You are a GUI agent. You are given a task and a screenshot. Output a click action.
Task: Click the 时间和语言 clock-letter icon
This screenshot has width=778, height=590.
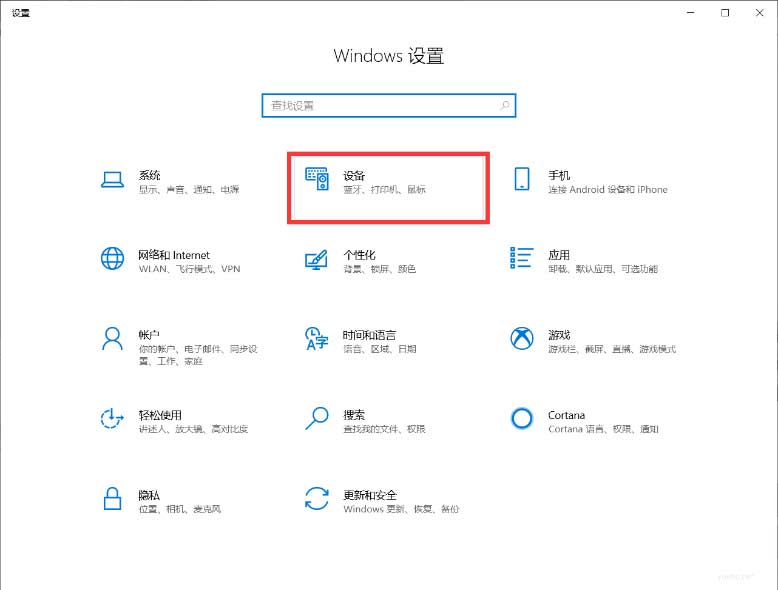tap(317, 338)
